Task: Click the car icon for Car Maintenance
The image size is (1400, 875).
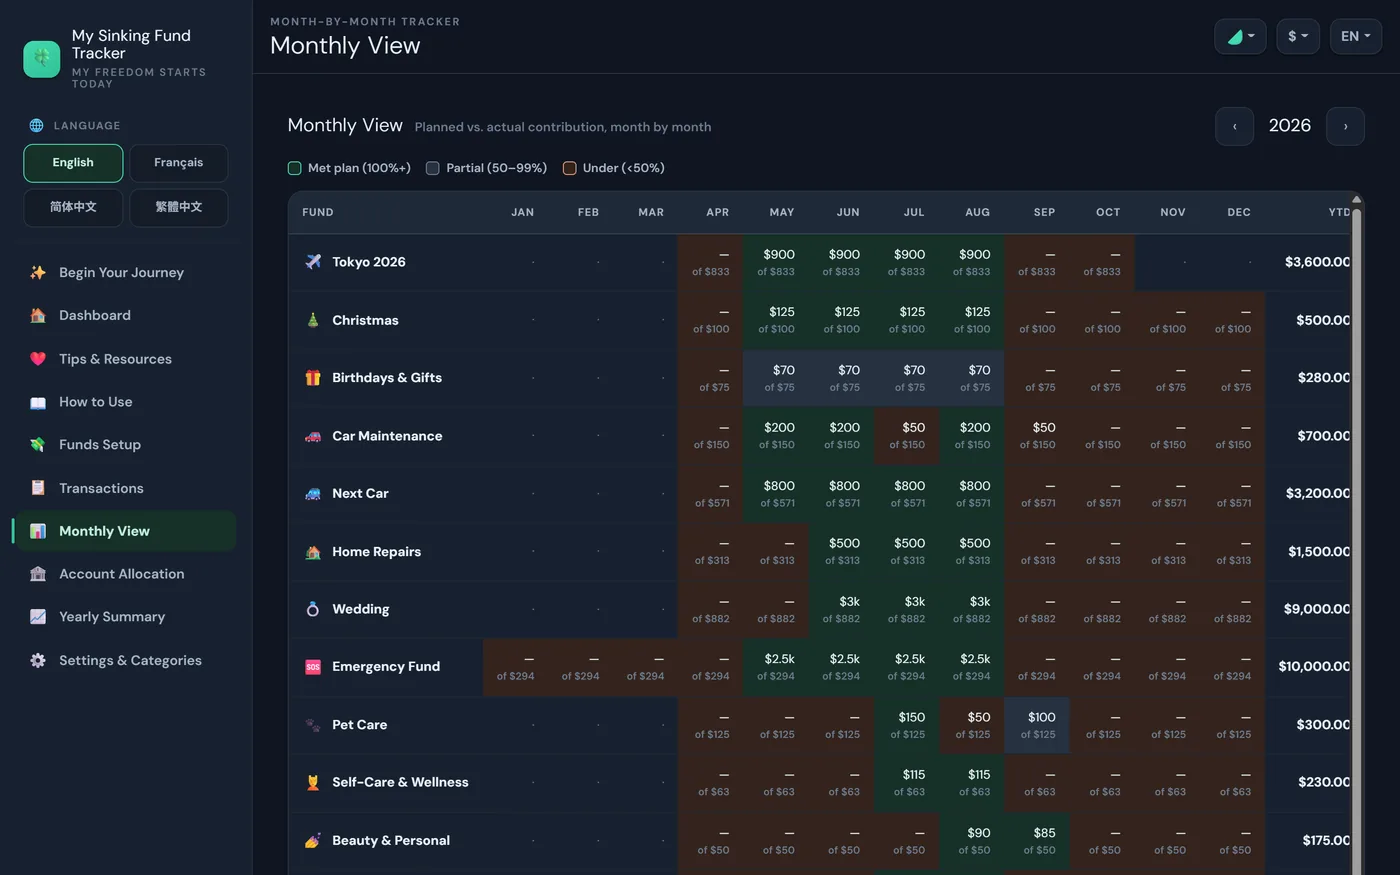Action: pos(313,436)
